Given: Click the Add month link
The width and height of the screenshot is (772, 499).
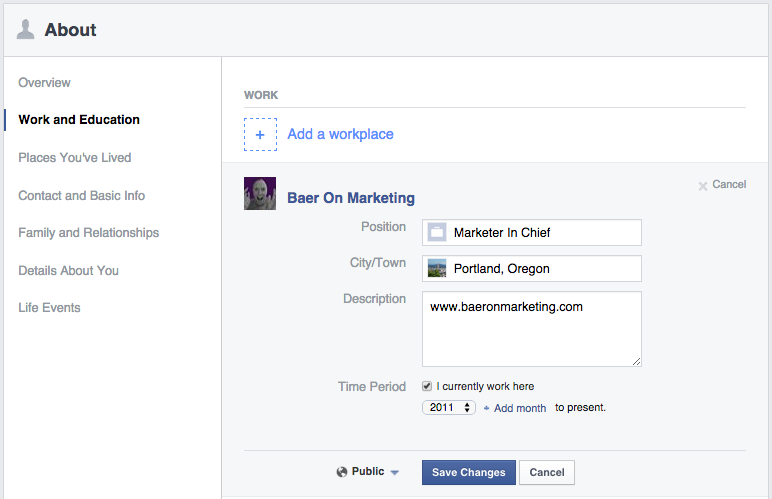Looking at the screenshot, I should (x=519, y=408).
